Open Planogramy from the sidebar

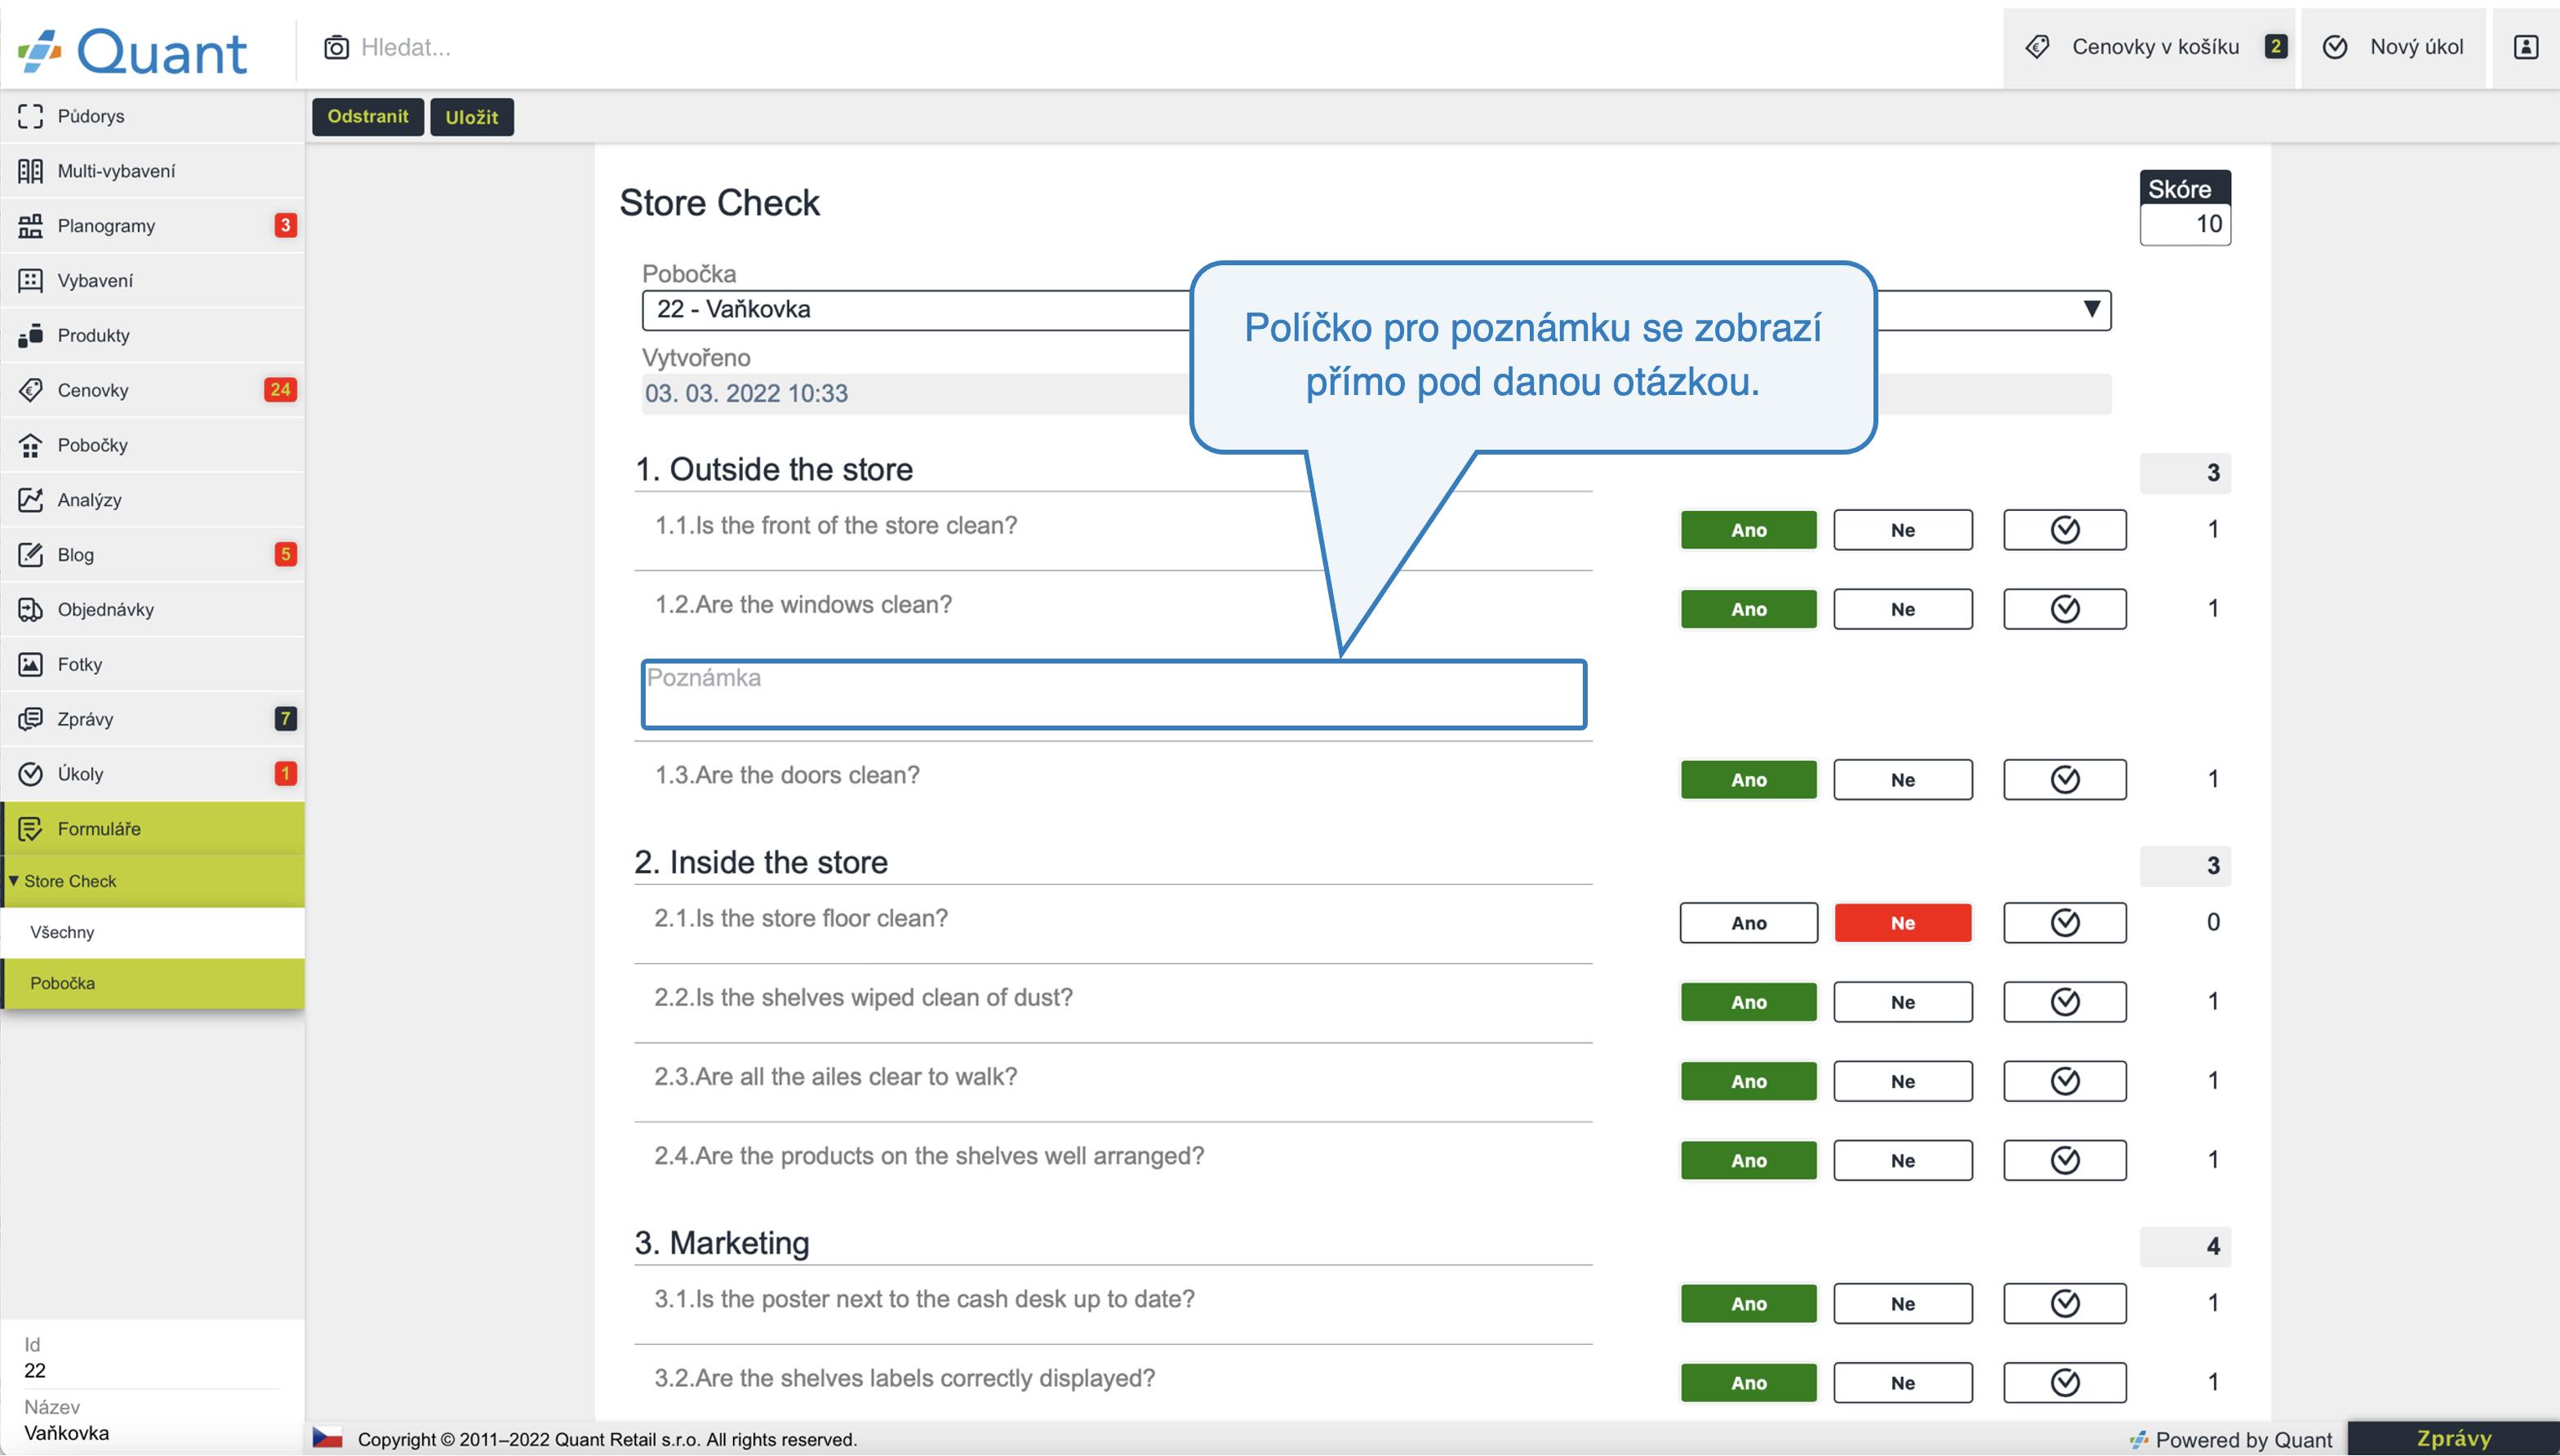(x=152, y=226)
